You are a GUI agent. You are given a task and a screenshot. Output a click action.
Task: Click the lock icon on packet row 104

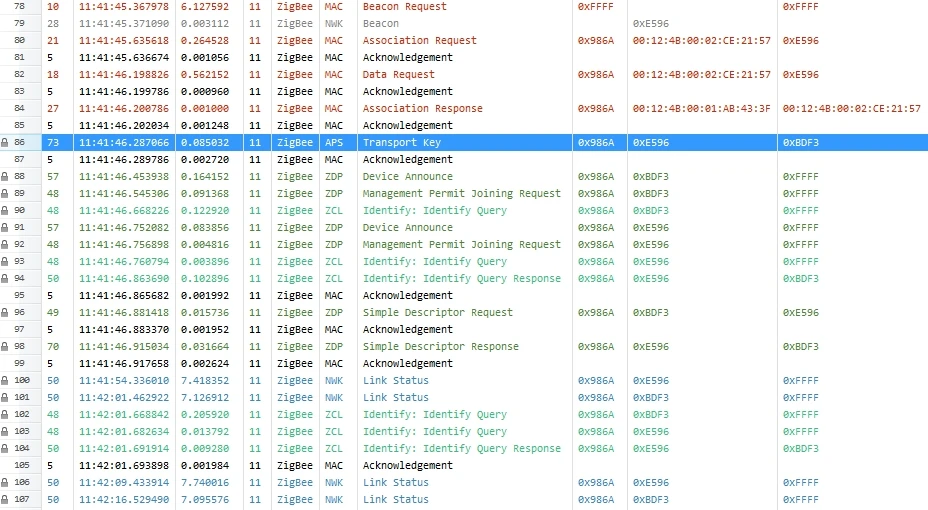tap(5, 448)
